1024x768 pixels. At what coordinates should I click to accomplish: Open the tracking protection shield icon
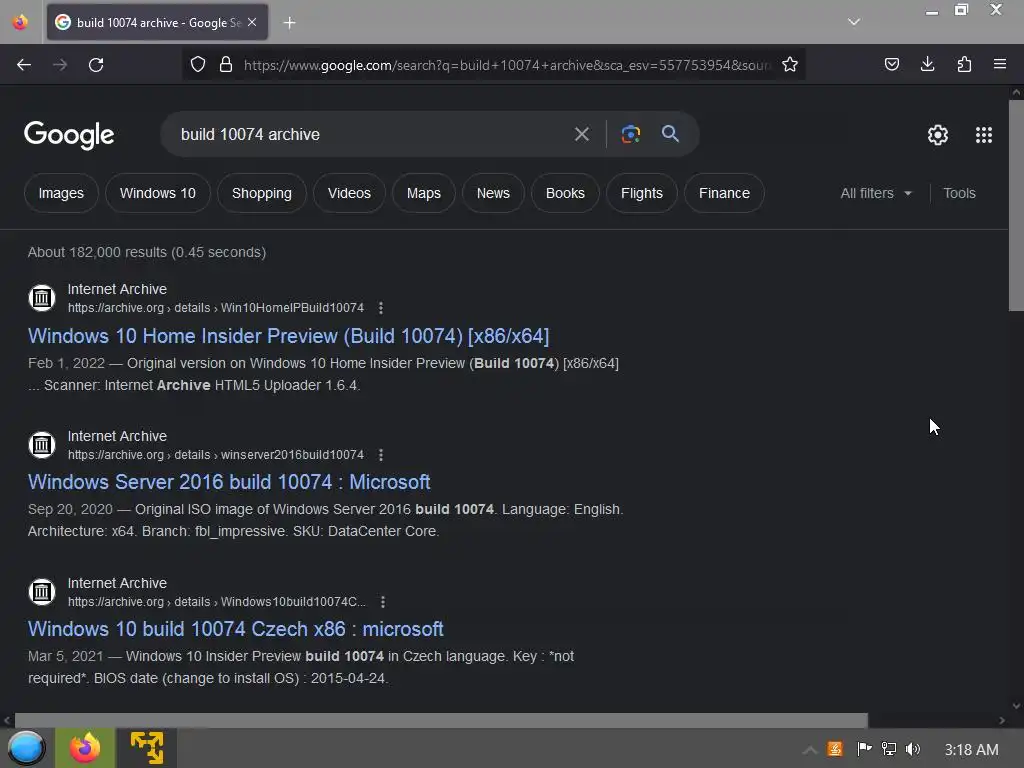198,65
